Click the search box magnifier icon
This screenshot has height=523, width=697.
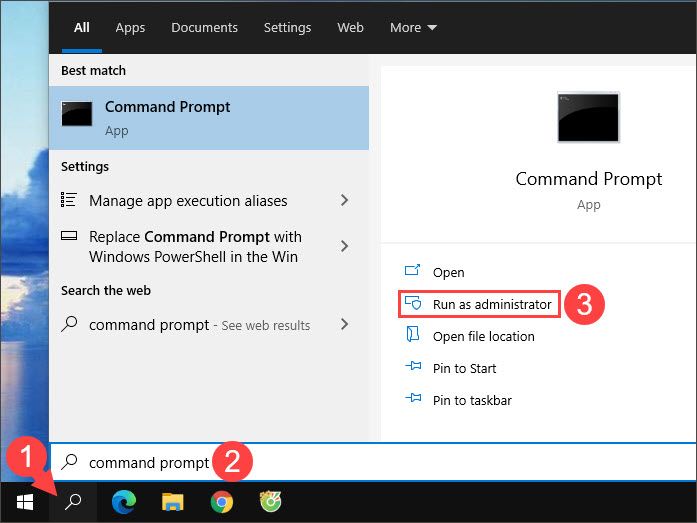pyautogui.click(x=69, y=462)
